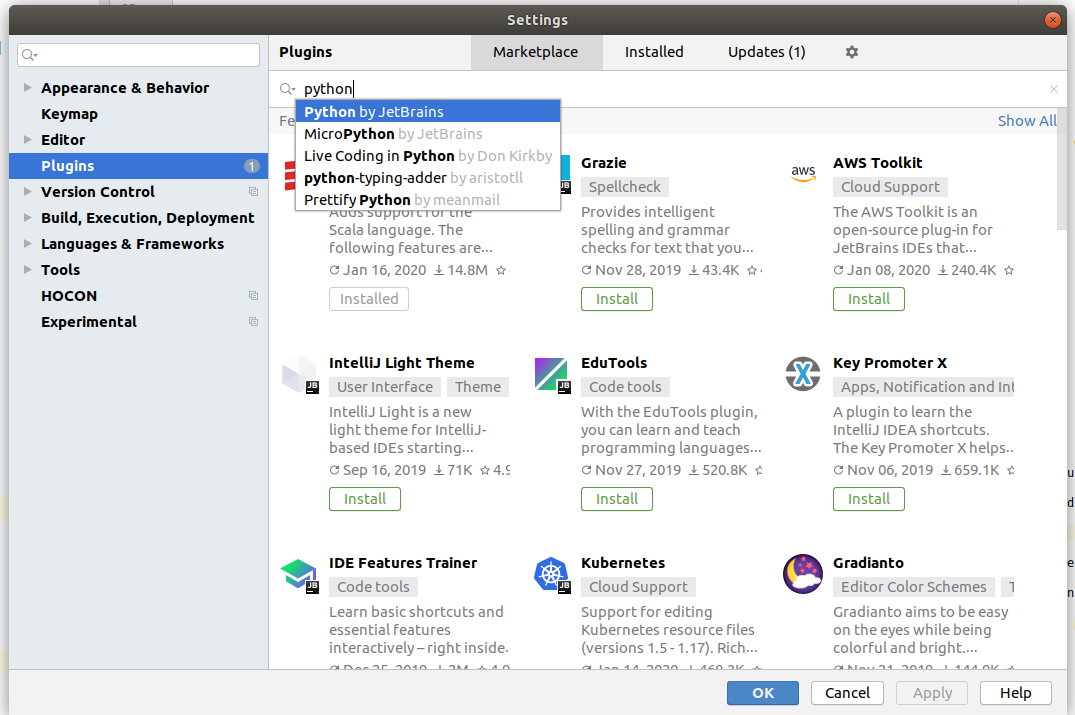Click the IDE Features Trainer plugin icon
This screenshot has width=1075, height=715.
click(300, 574)
